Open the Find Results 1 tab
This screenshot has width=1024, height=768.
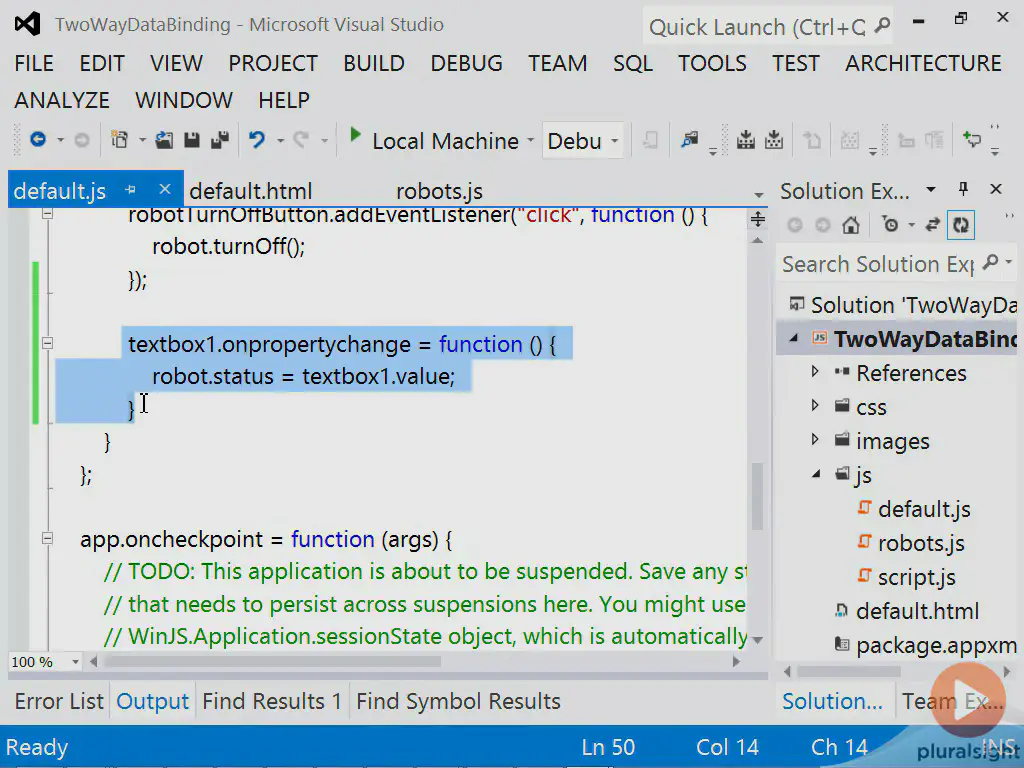tap(272, 701)
